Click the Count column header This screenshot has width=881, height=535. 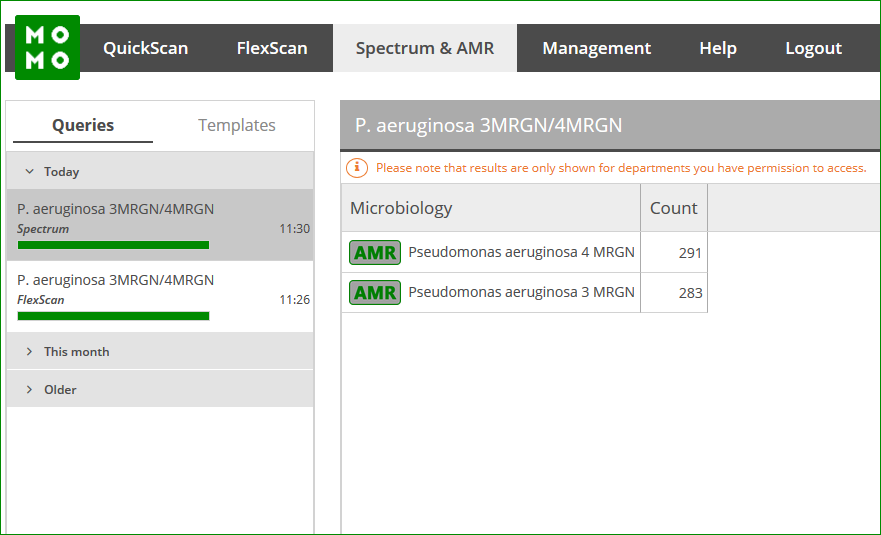point(674,208)
